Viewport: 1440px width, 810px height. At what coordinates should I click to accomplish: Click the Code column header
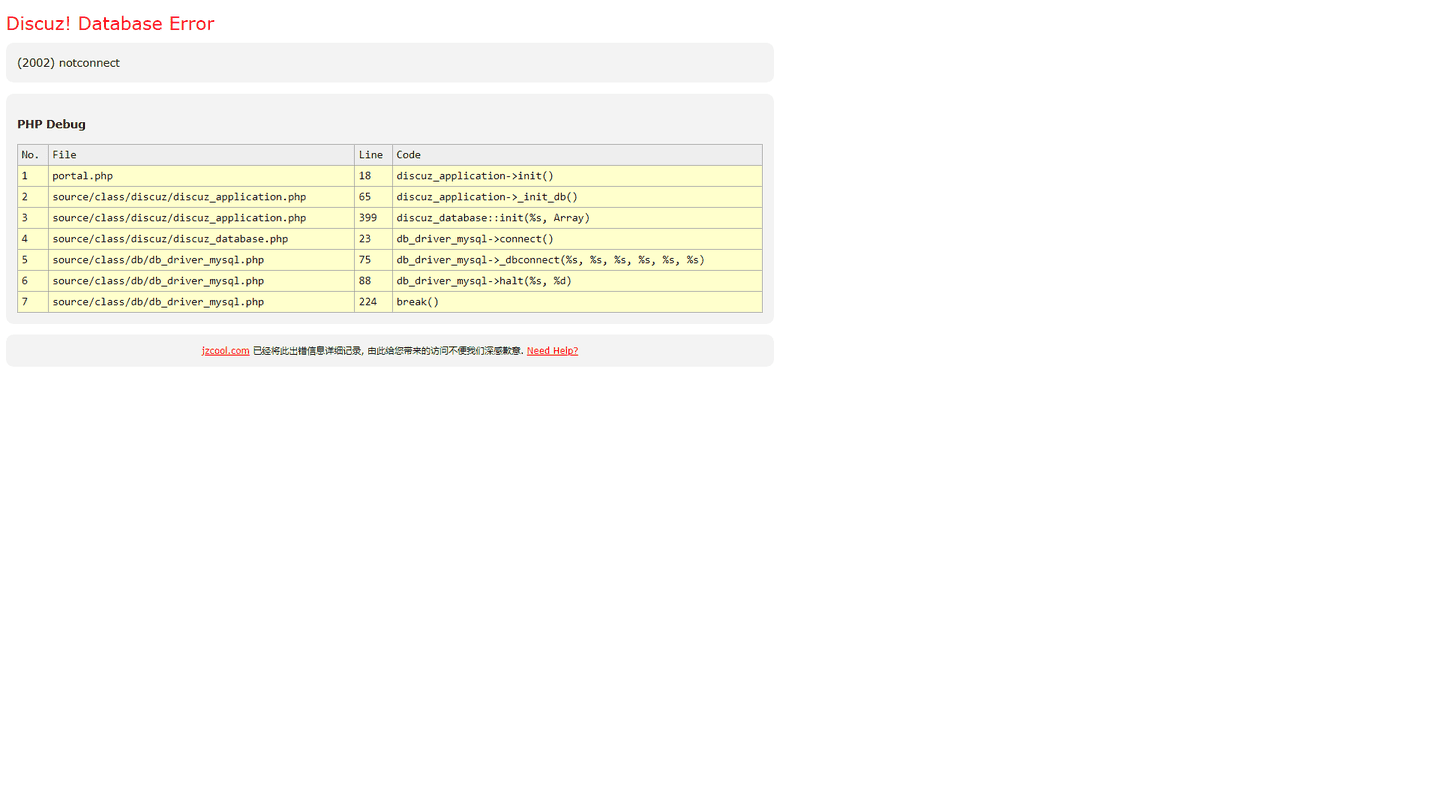[577, 155]
